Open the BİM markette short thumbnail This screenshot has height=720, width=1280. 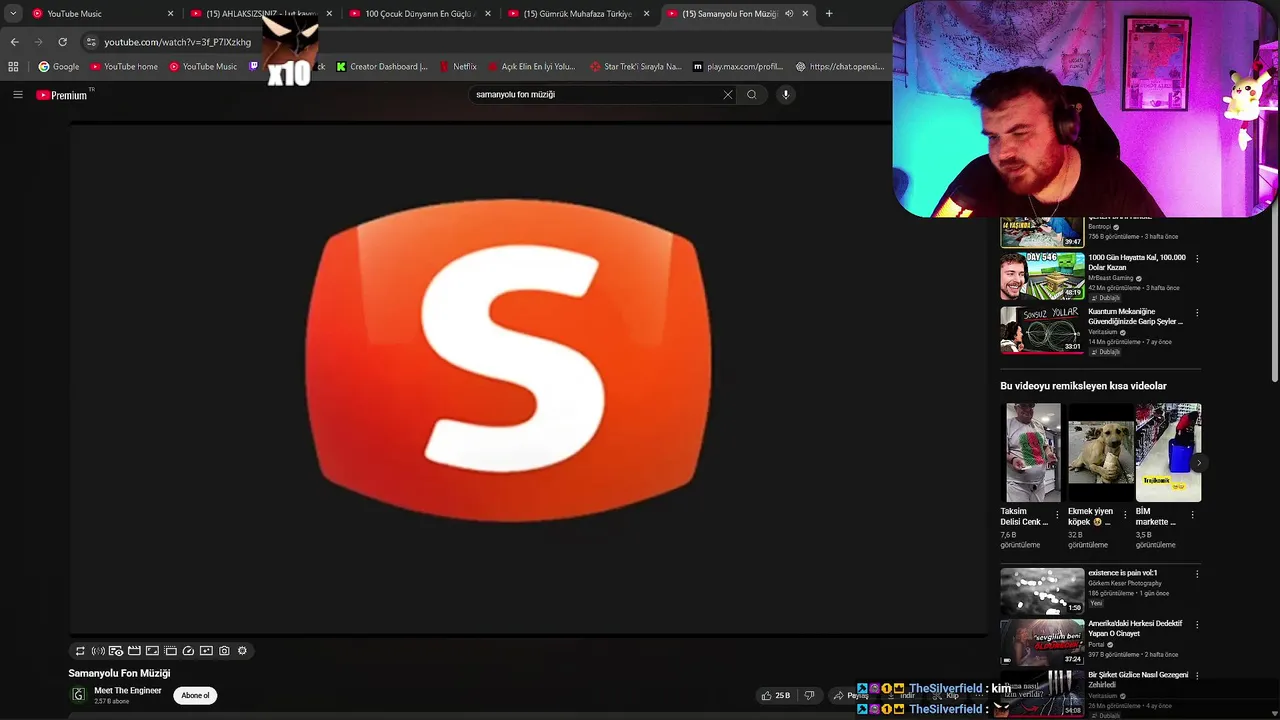click(x=1168, y=452)
